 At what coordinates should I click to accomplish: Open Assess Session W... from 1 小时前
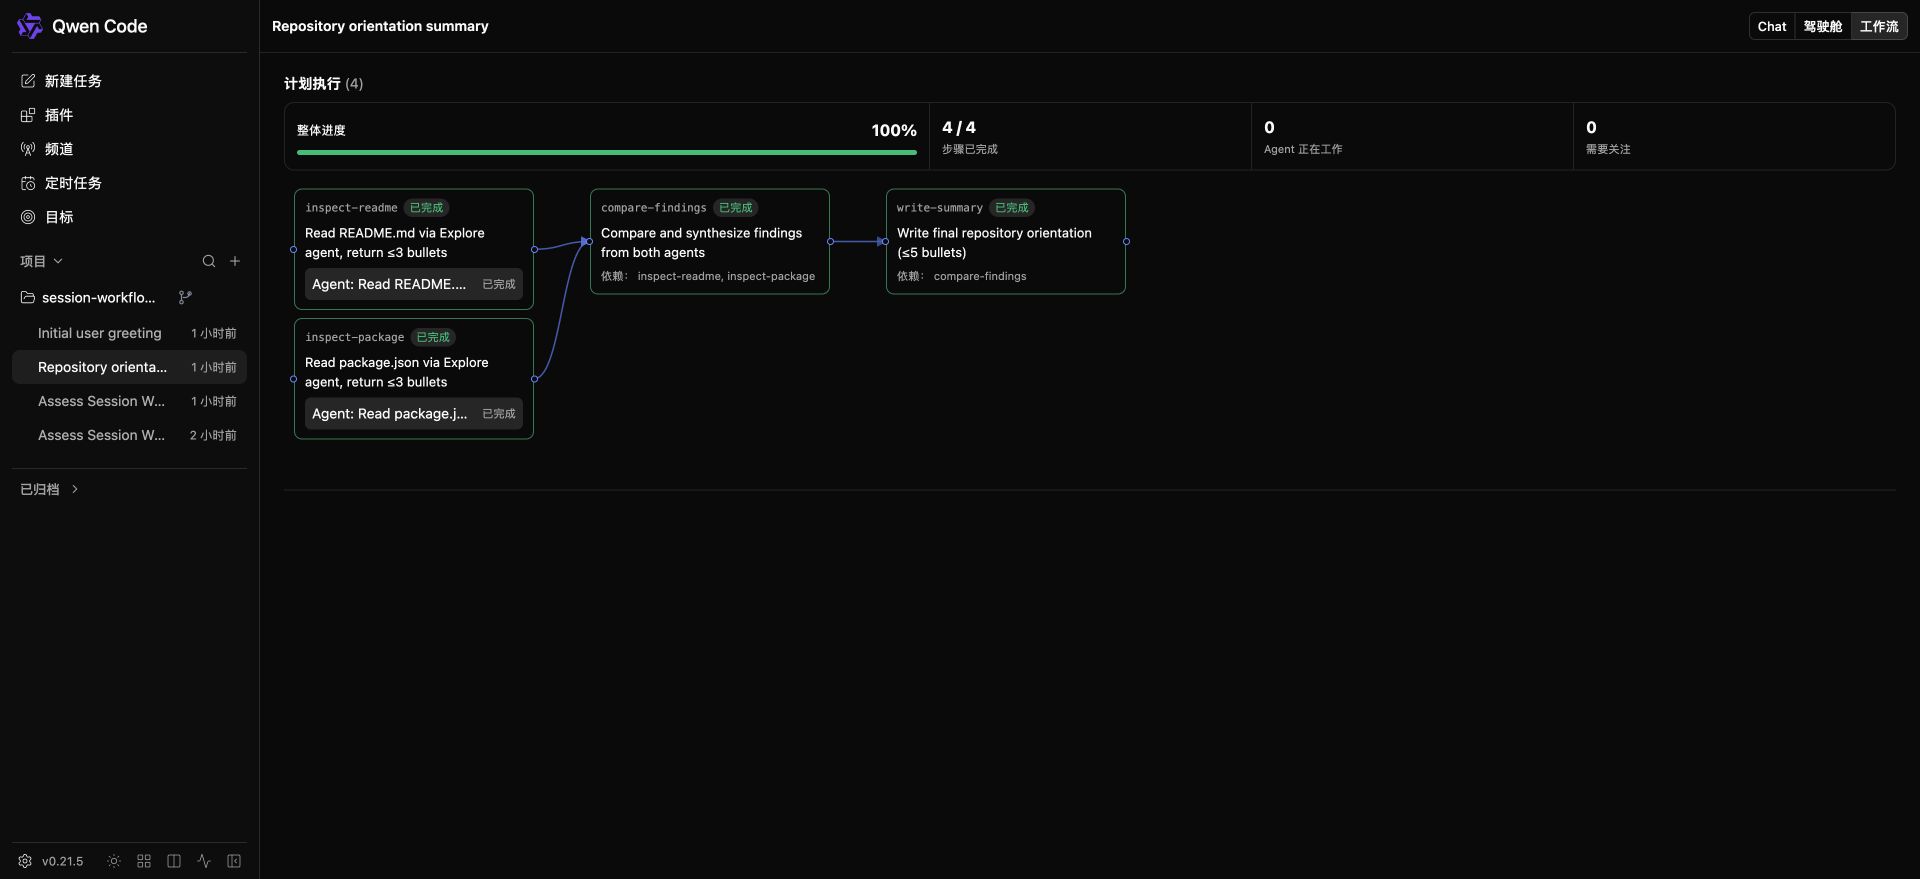pyautogui.click(x=129, y=401)
